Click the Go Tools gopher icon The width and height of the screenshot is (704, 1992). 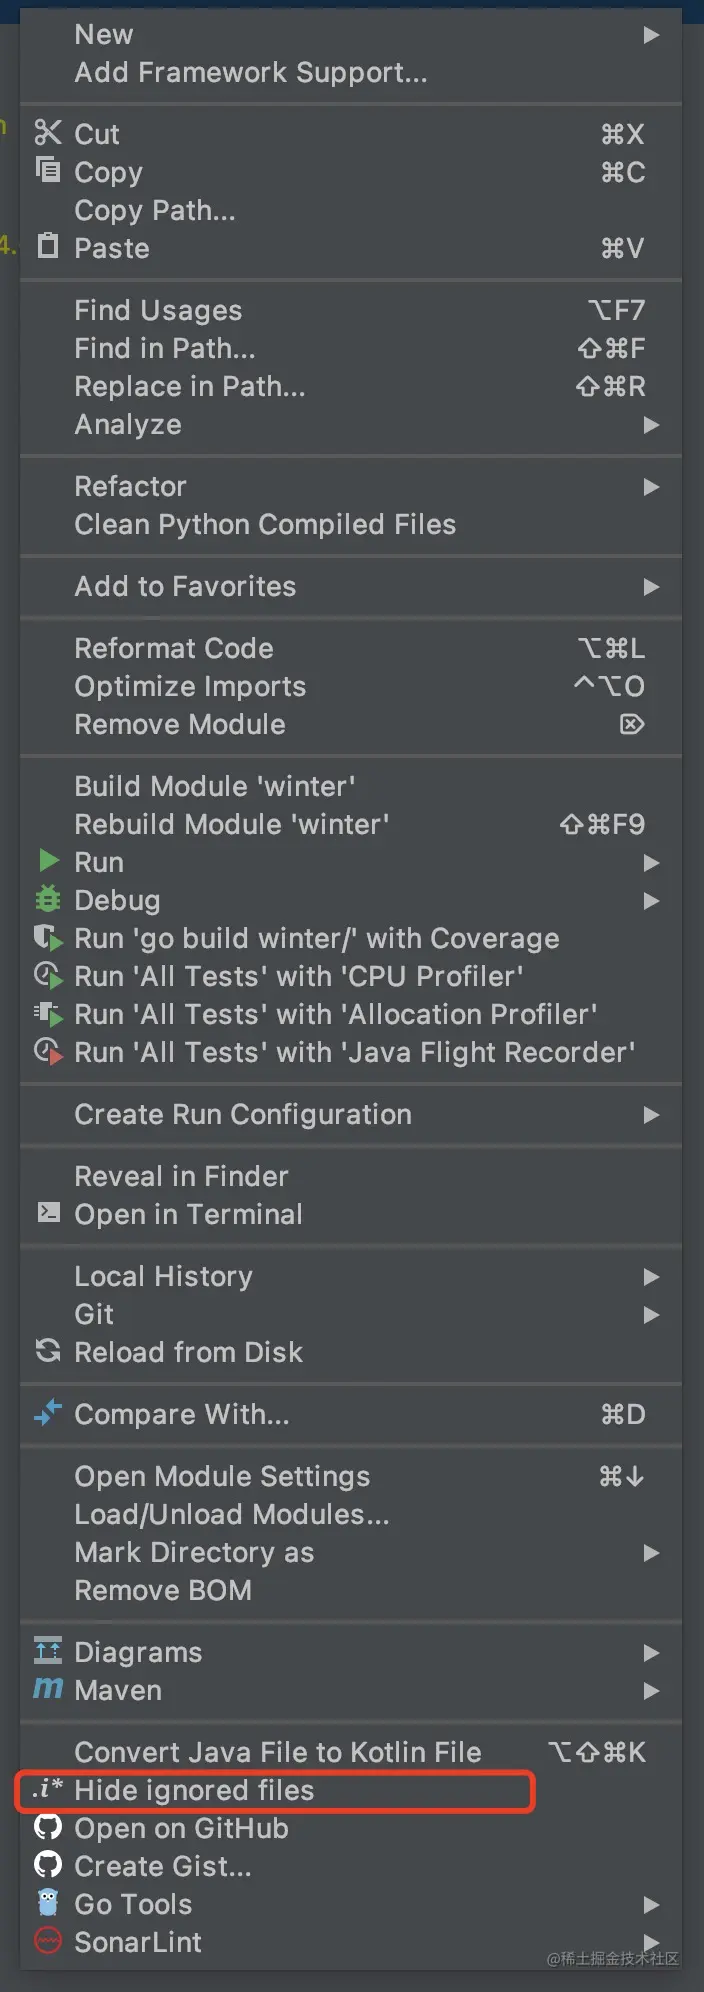click(47, 1903)
